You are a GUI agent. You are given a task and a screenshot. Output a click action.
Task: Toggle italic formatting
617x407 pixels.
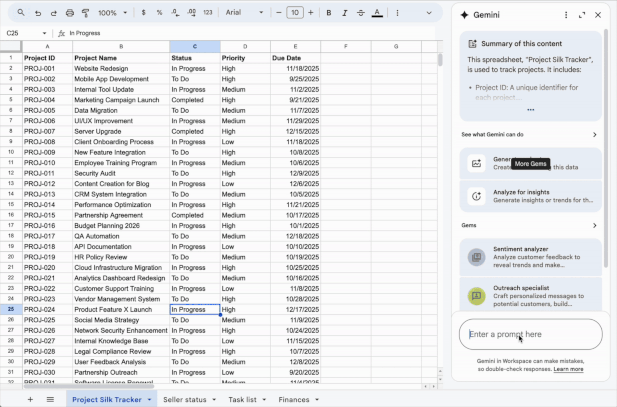(x=344, y=13)
